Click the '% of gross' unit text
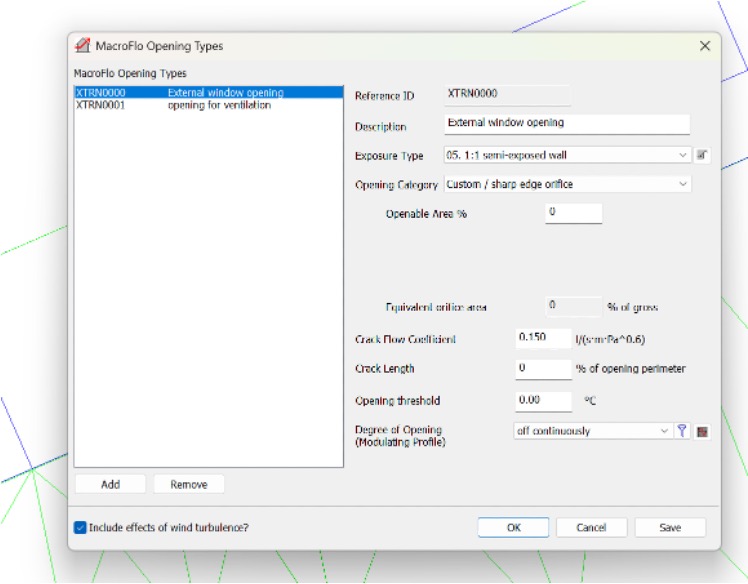This screenshot has height=584, width=748. point(632,307)
